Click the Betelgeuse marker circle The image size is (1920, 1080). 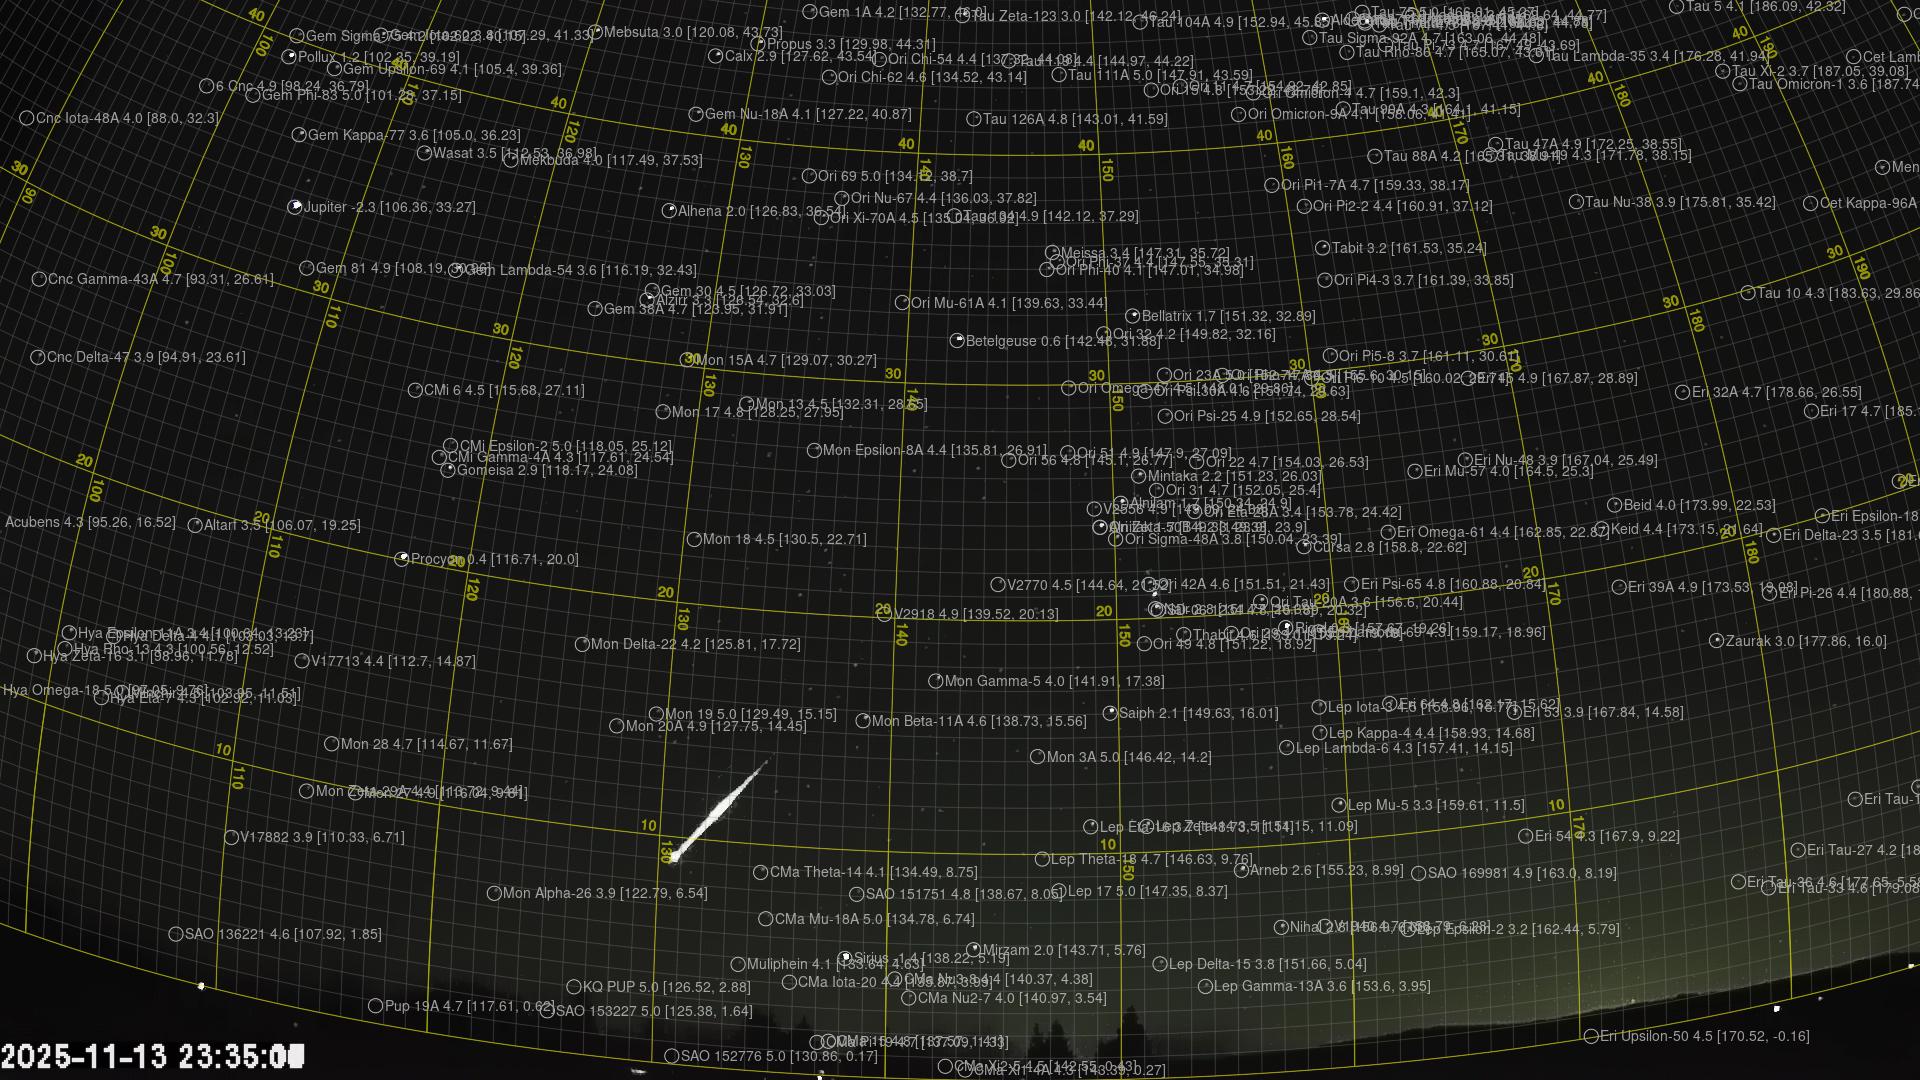pyautogui.click(x=957, y=341)
